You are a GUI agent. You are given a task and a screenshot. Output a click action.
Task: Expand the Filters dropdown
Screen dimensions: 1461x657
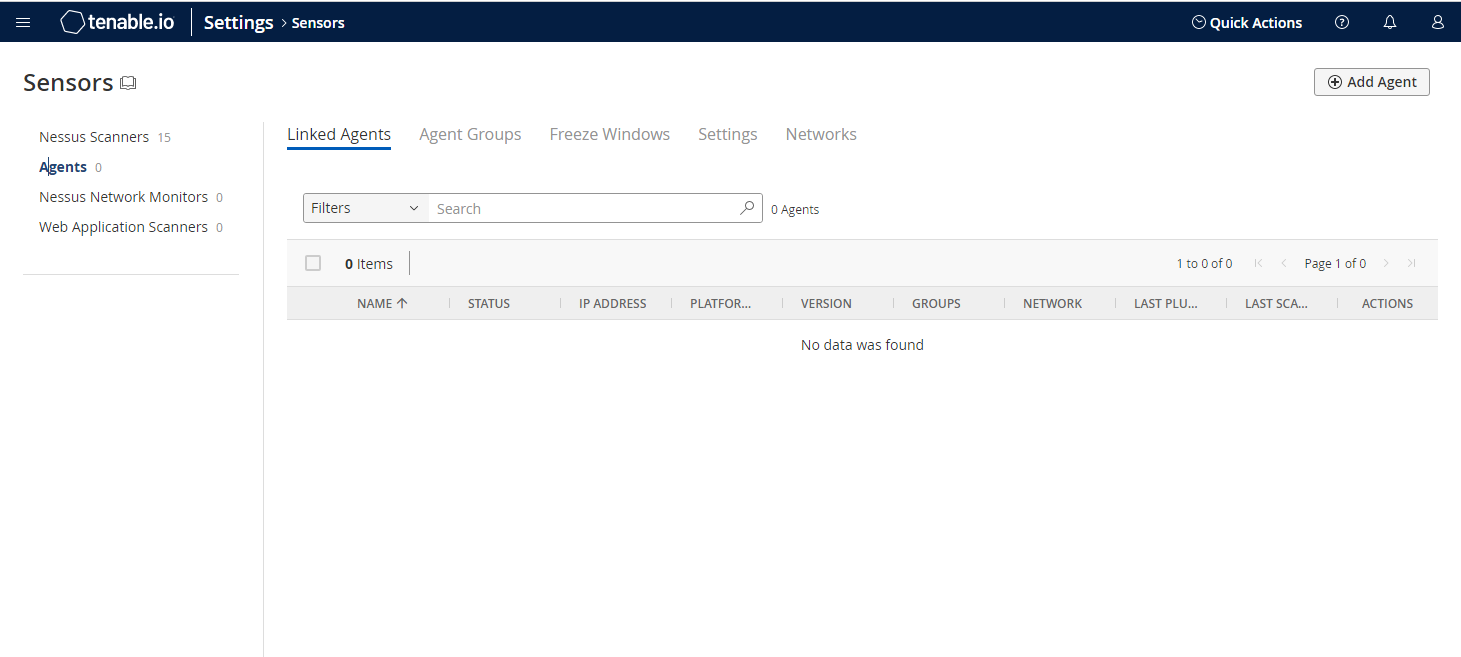tap(366, 208)
